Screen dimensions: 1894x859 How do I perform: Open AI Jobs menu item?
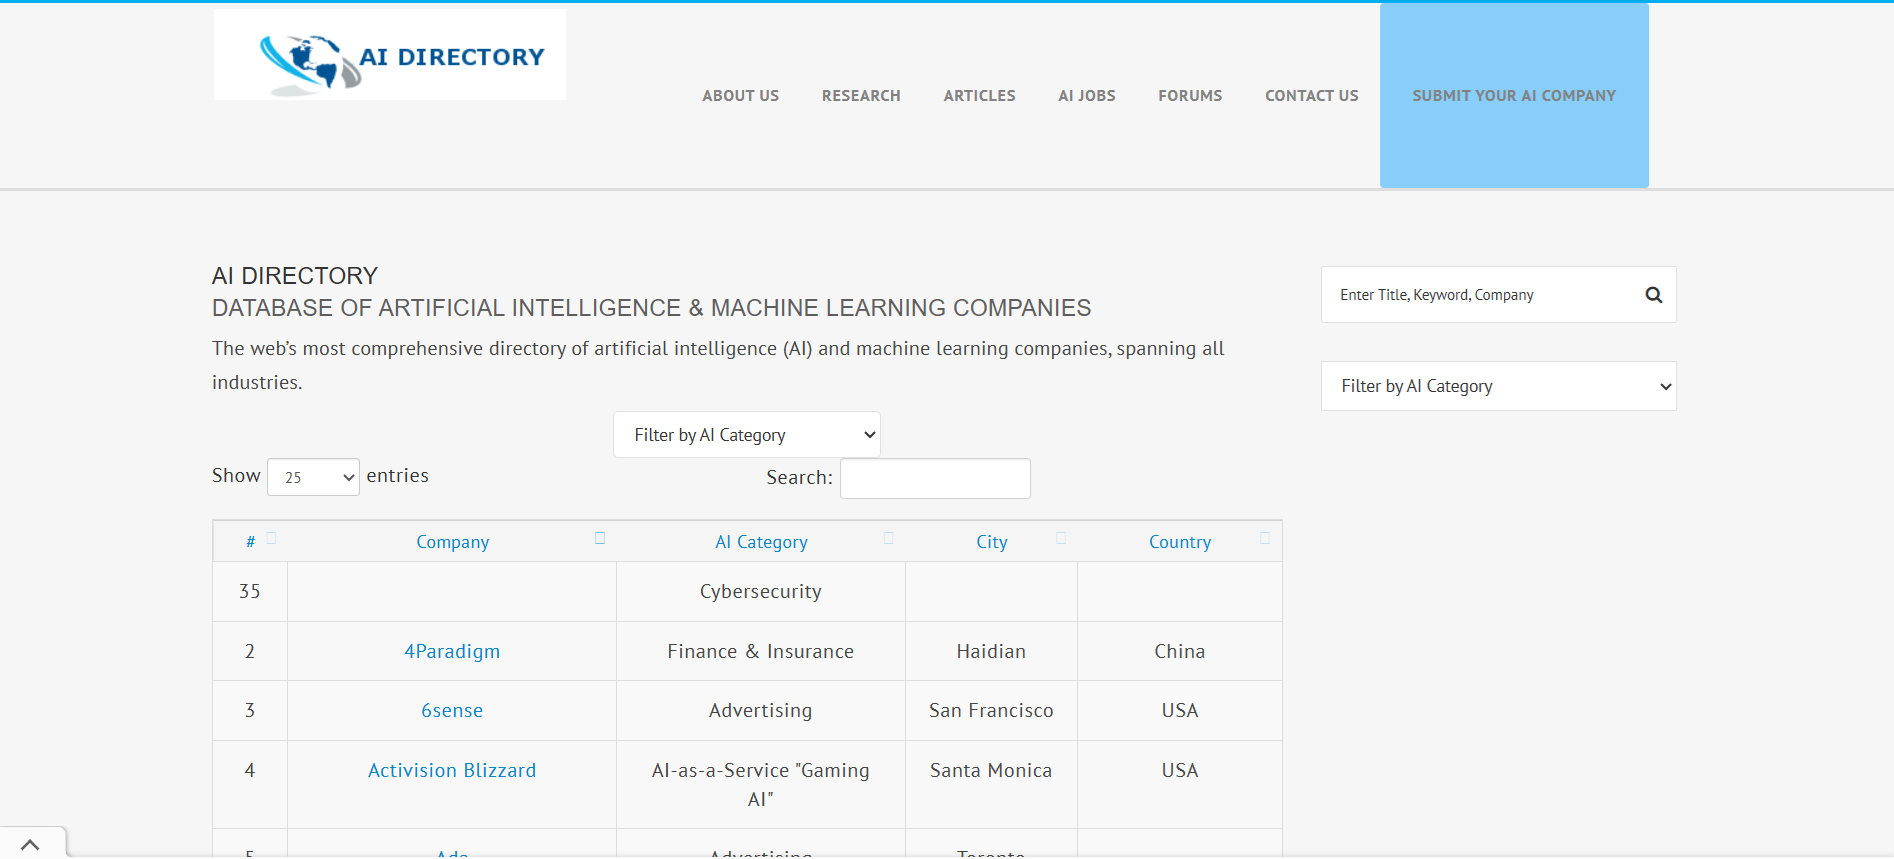point(1087,96)
